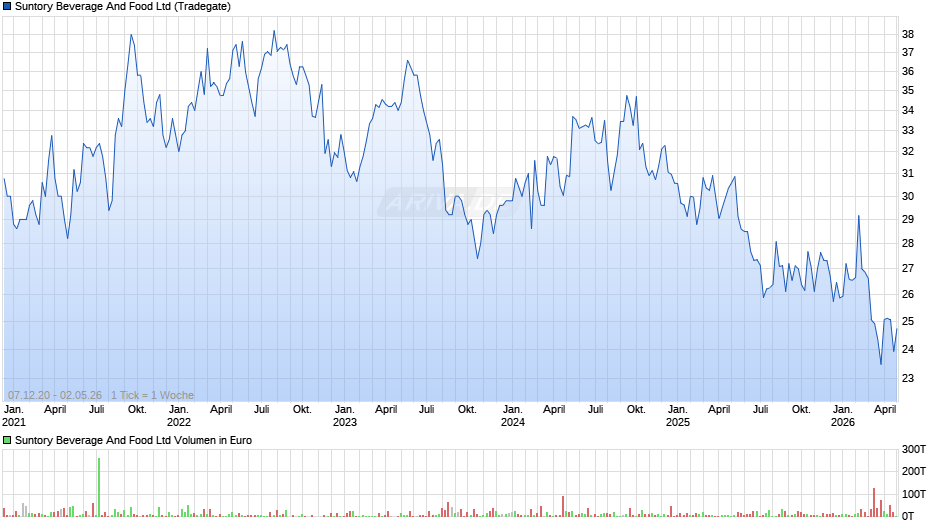Click the tallest green volume bar in 2021

click(x=99, y=487)
